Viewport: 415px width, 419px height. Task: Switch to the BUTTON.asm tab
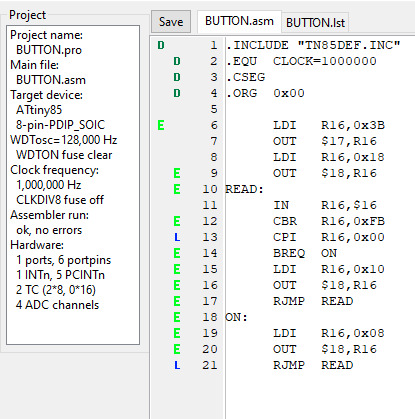pos(239,21)
